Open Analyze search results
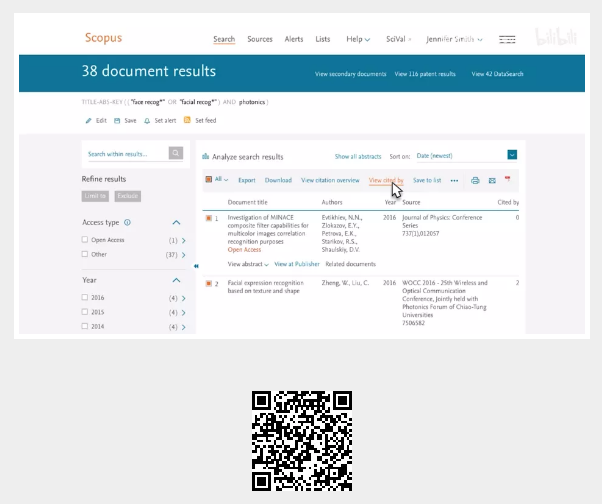602x504 pixels. point(248,157)
